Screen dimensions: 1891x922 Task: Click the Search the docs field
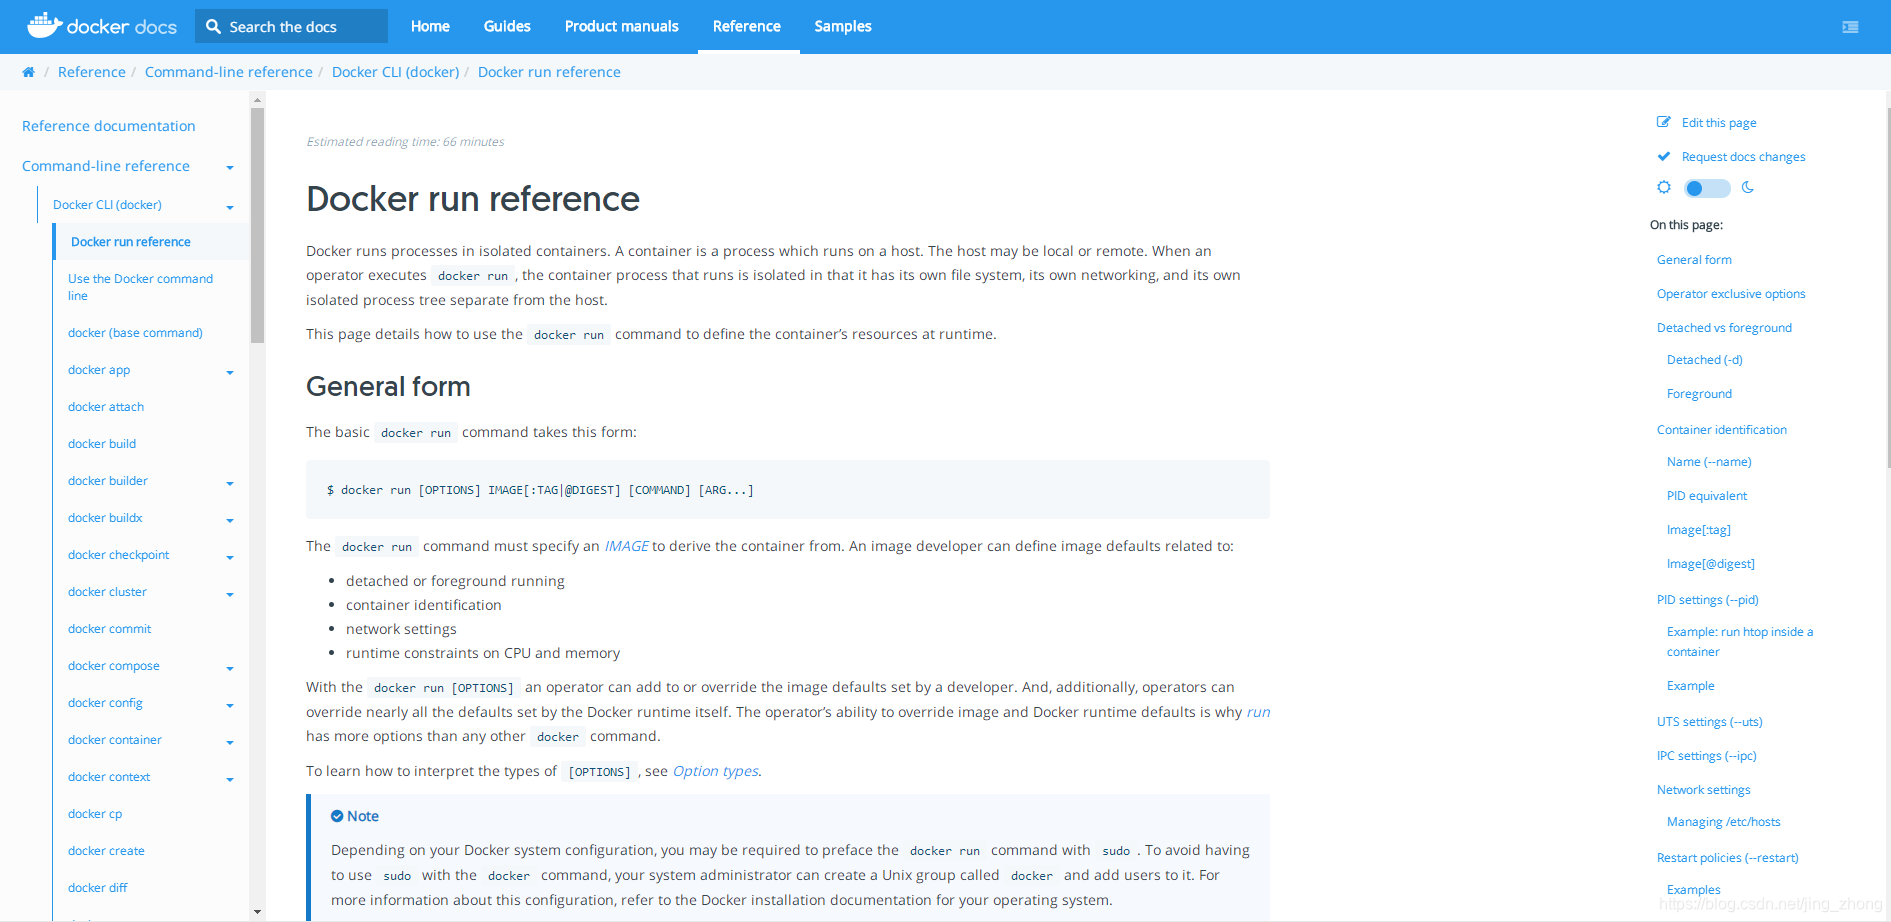coord(292,27)
